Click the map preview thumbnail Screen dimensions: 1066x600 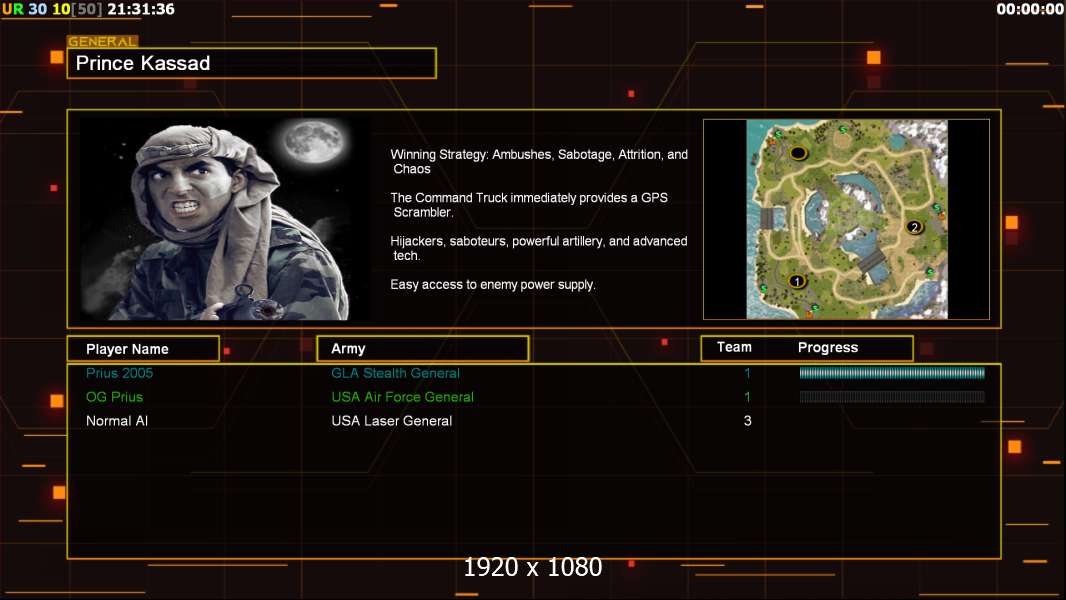coord(846,219)
